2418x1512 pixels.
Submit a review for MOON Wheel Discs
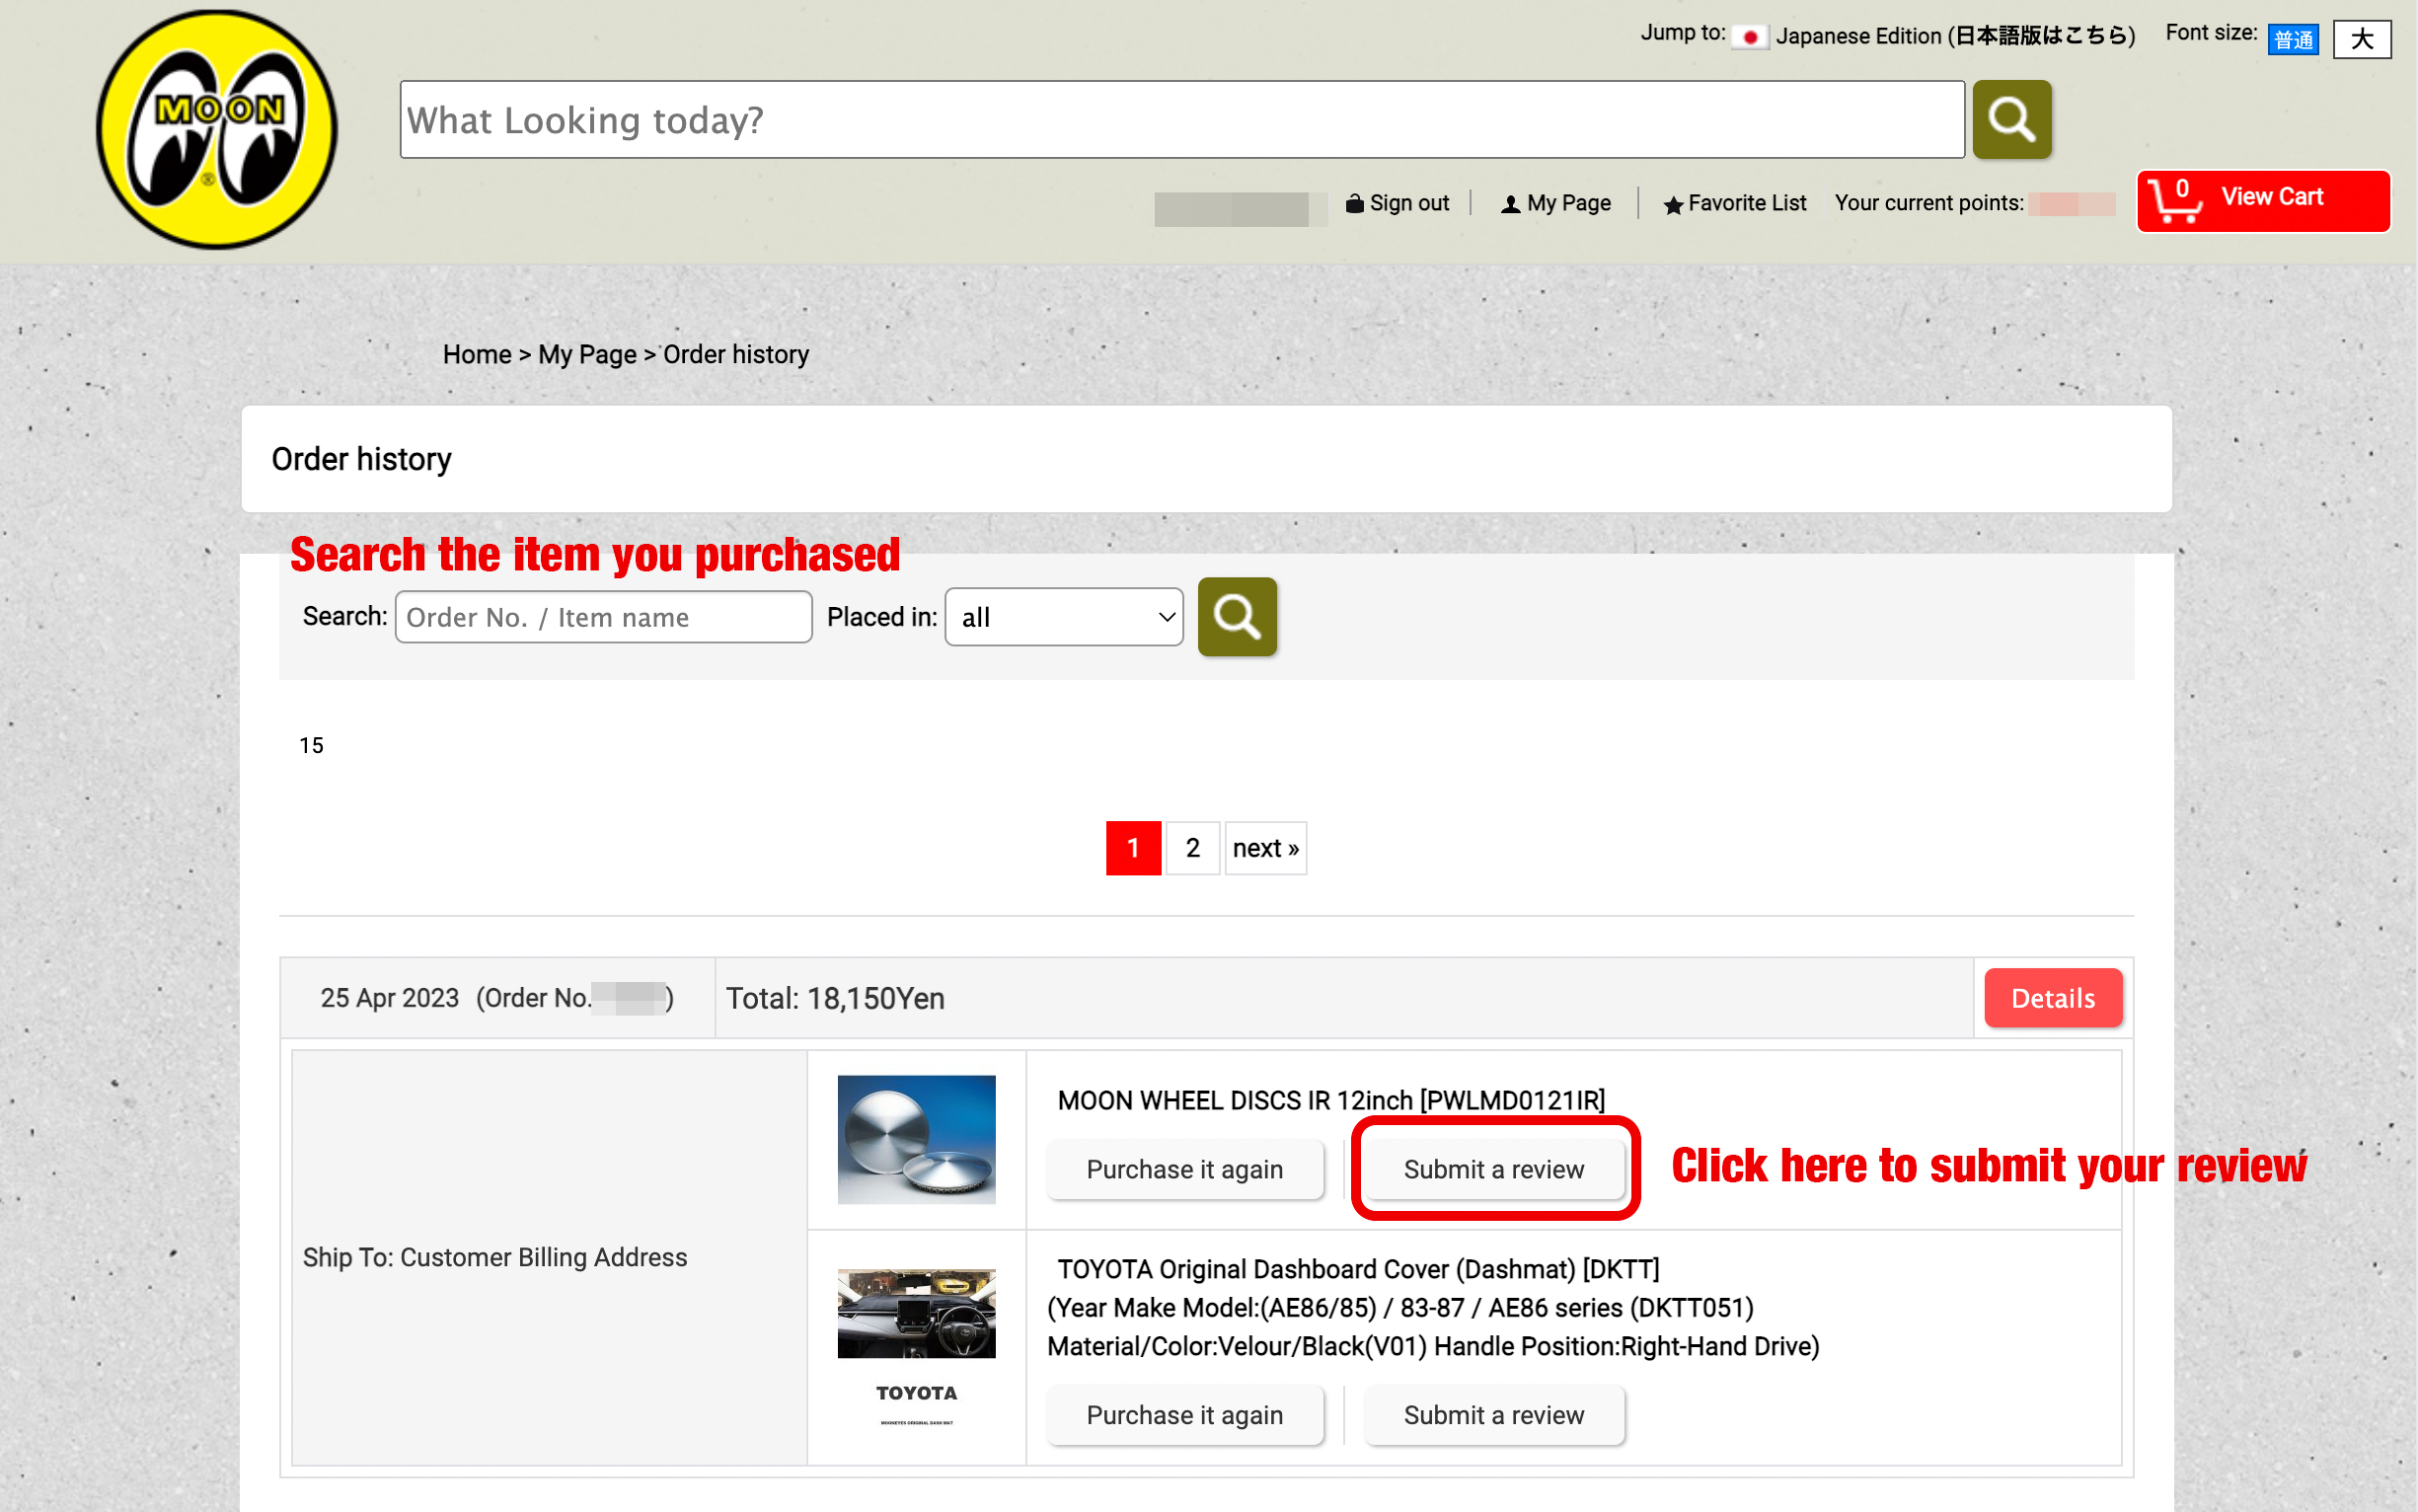1493,1168
